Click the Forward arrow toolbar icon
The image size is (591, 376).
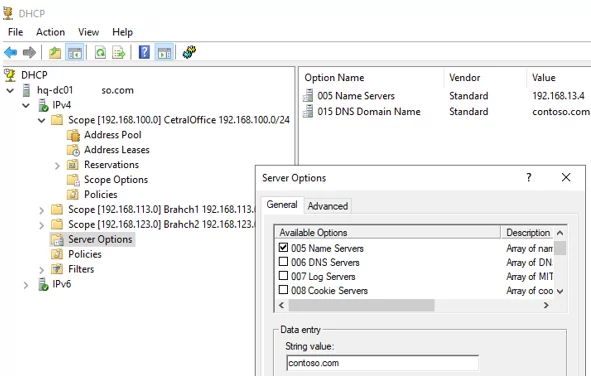coord(29,52)
